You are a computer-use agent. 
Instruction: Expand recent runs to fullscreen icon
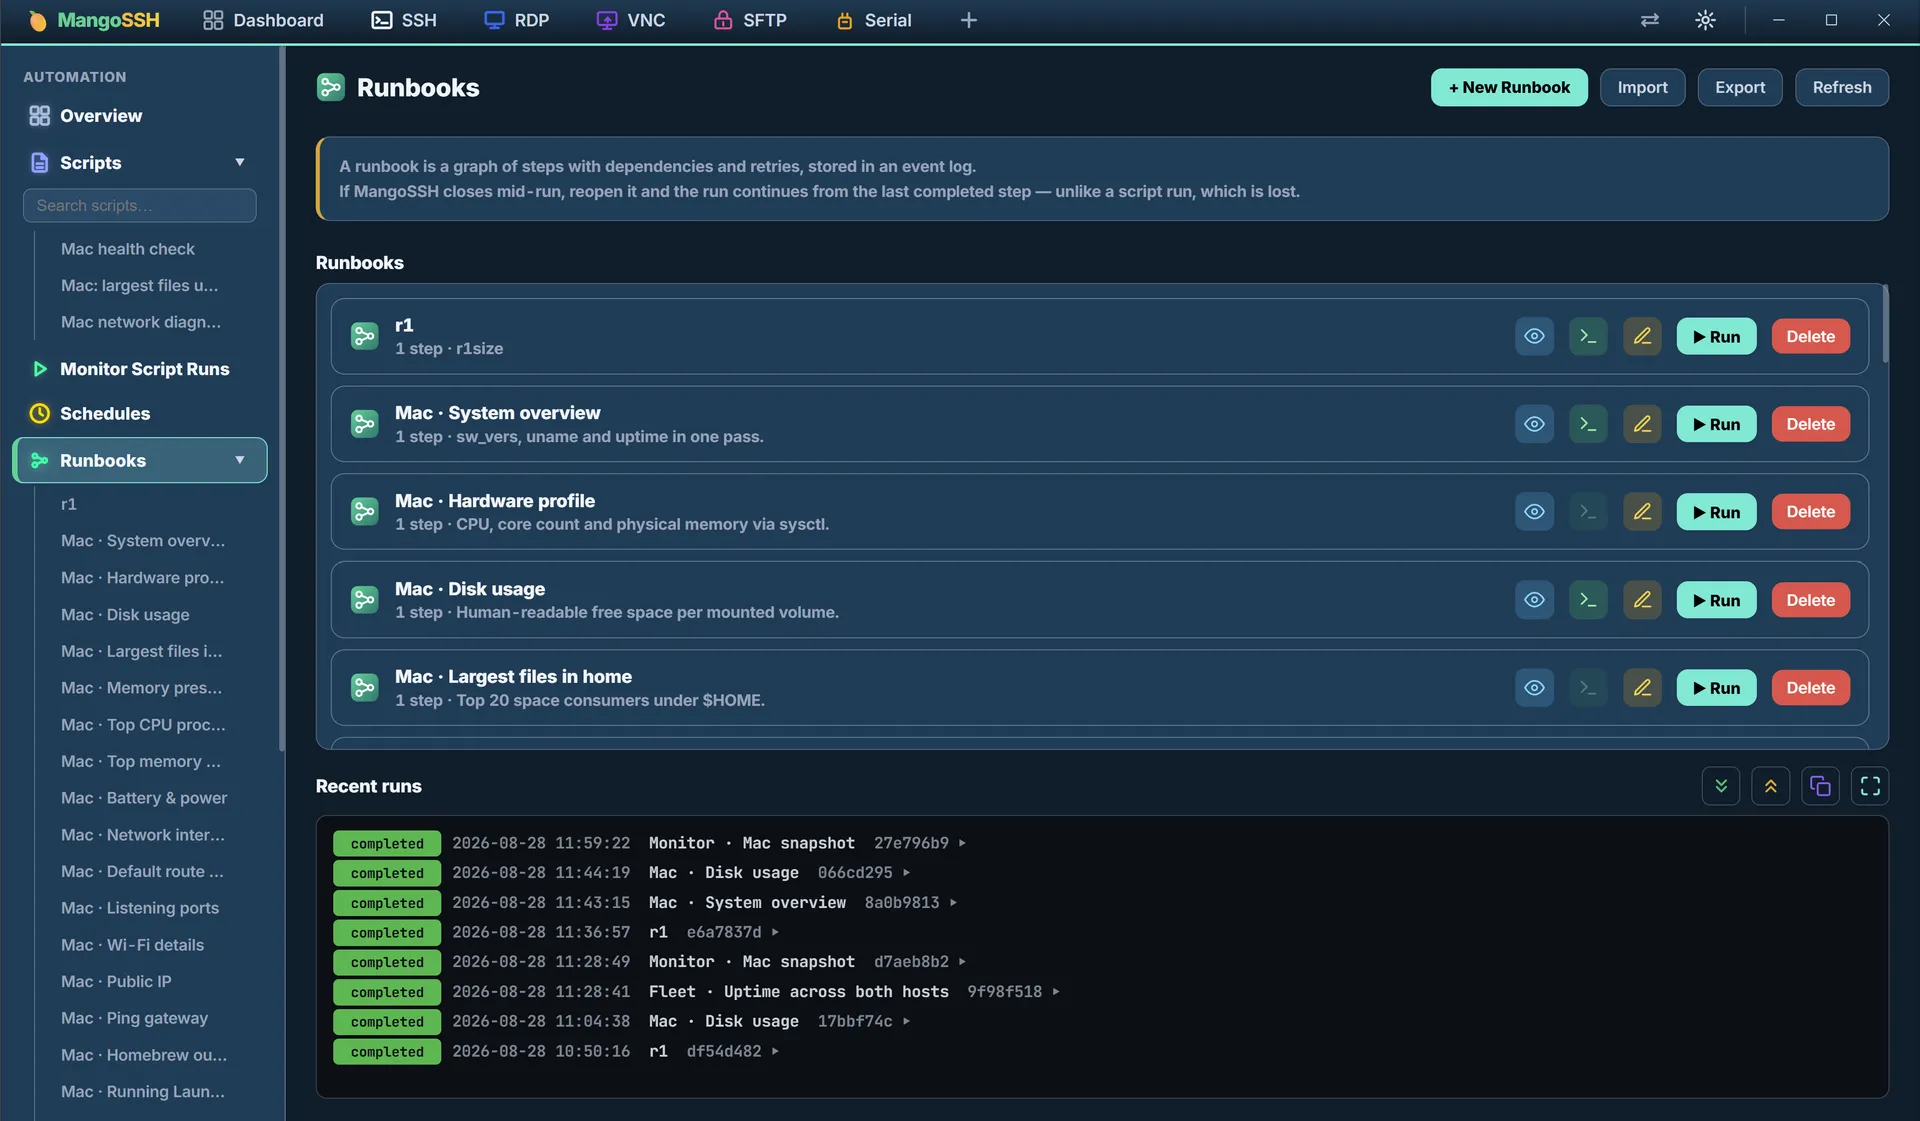point(1870,786)
